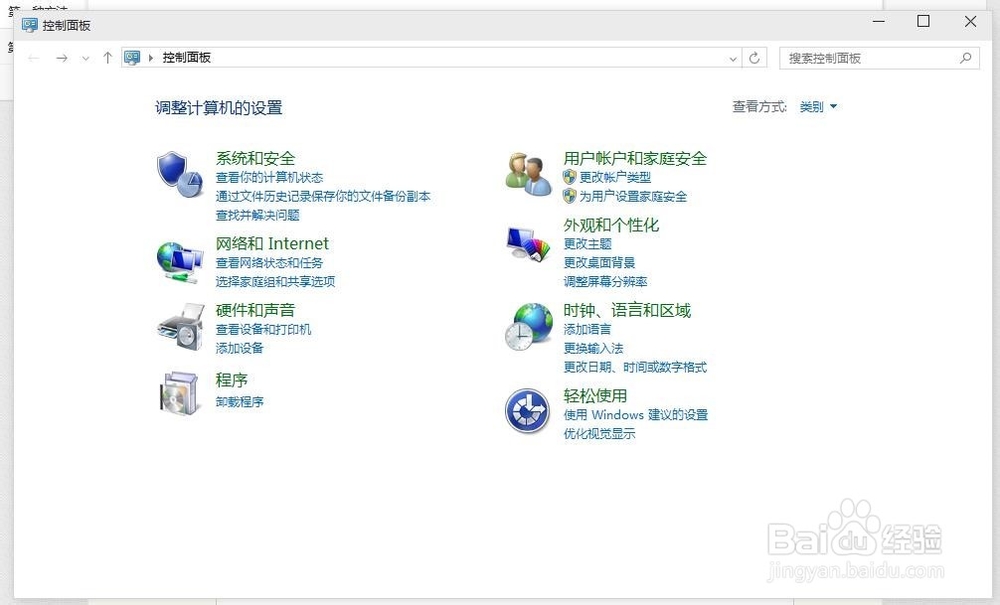The height and width of the screenshot is (605, 1000).
Task: Click the search magnifier icon
Action: pos(966,58)
